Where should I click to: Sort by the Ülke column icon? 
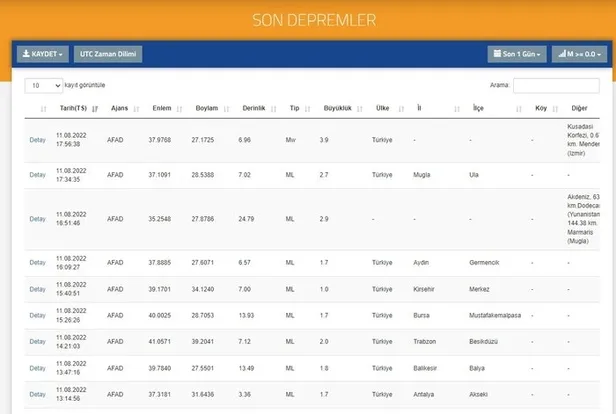[x=401, y=109]
